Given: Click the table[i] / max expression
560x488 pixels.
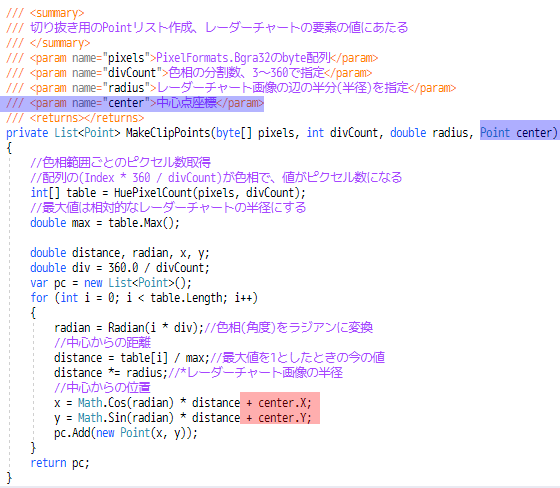Looking at the screenshot, I should pos(162,358).
